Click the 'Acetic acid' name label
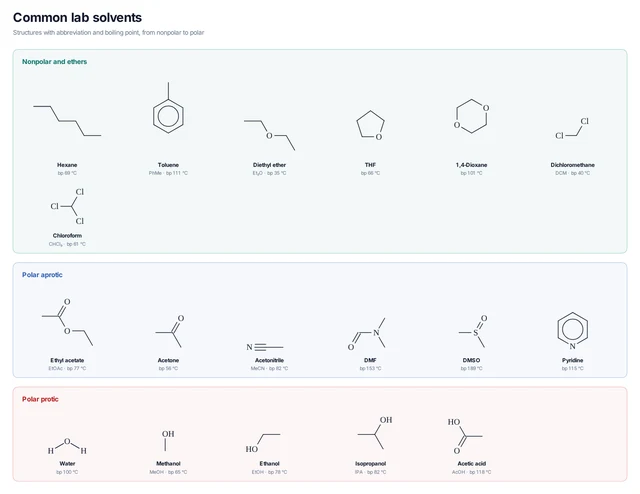The width and height of the screenshot is (640, 494). (471, 463)
